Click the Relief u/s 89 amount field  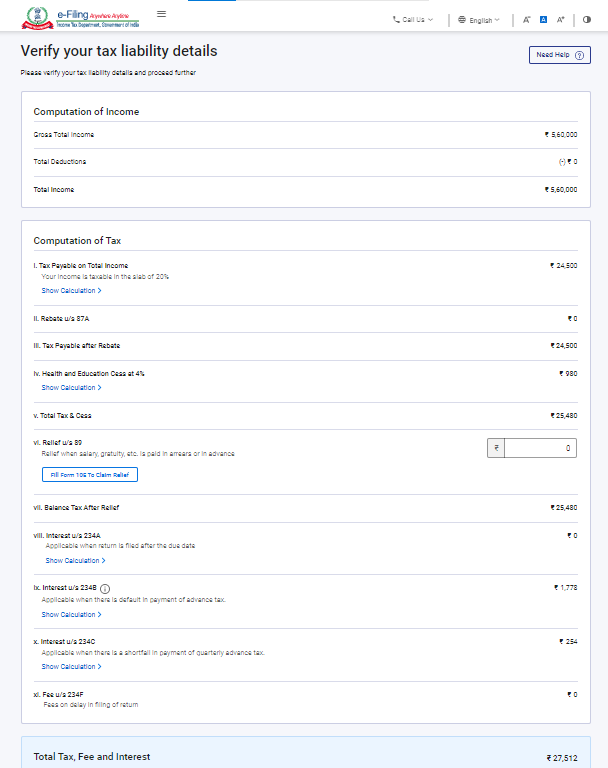click(540, 449)
